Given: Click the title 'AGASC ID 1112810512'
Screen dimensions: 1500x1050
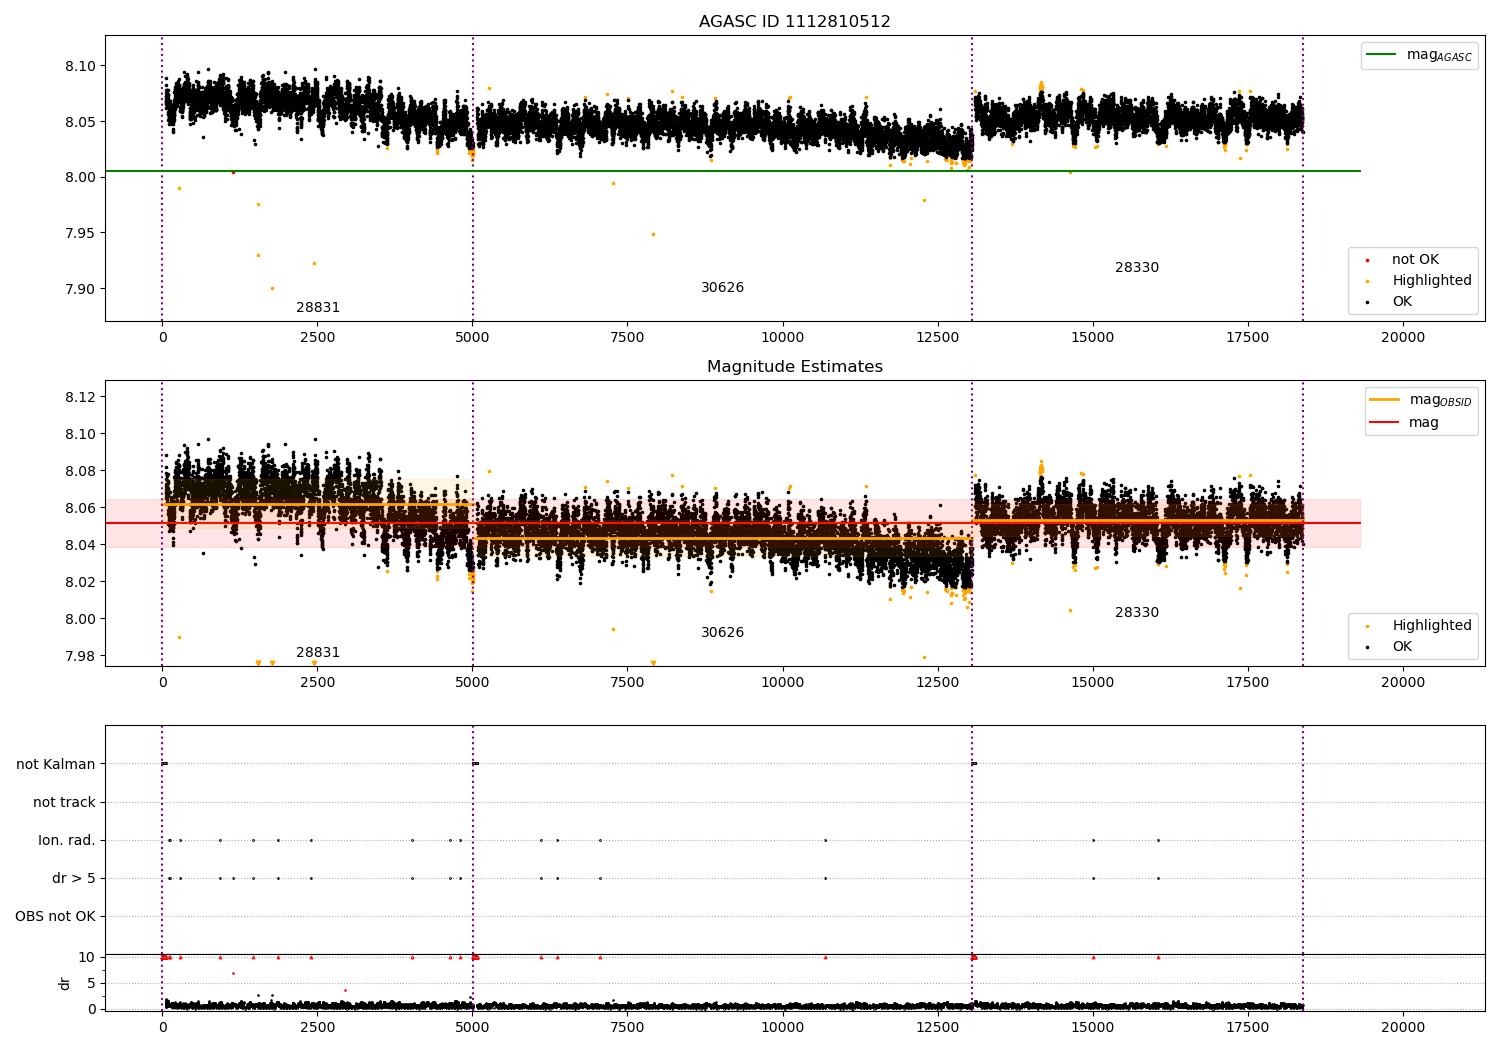Looking at the screenshot, I should coord(794,22).
